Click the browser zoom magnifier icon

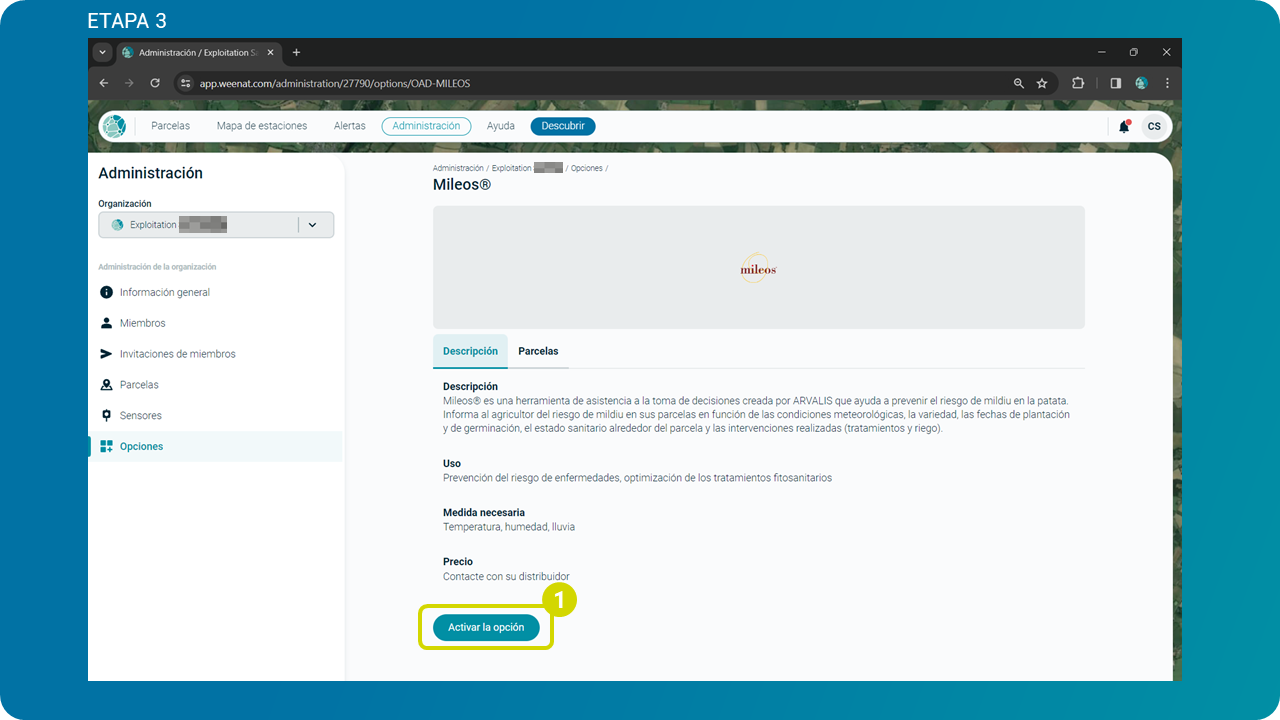coord(1019,83)
